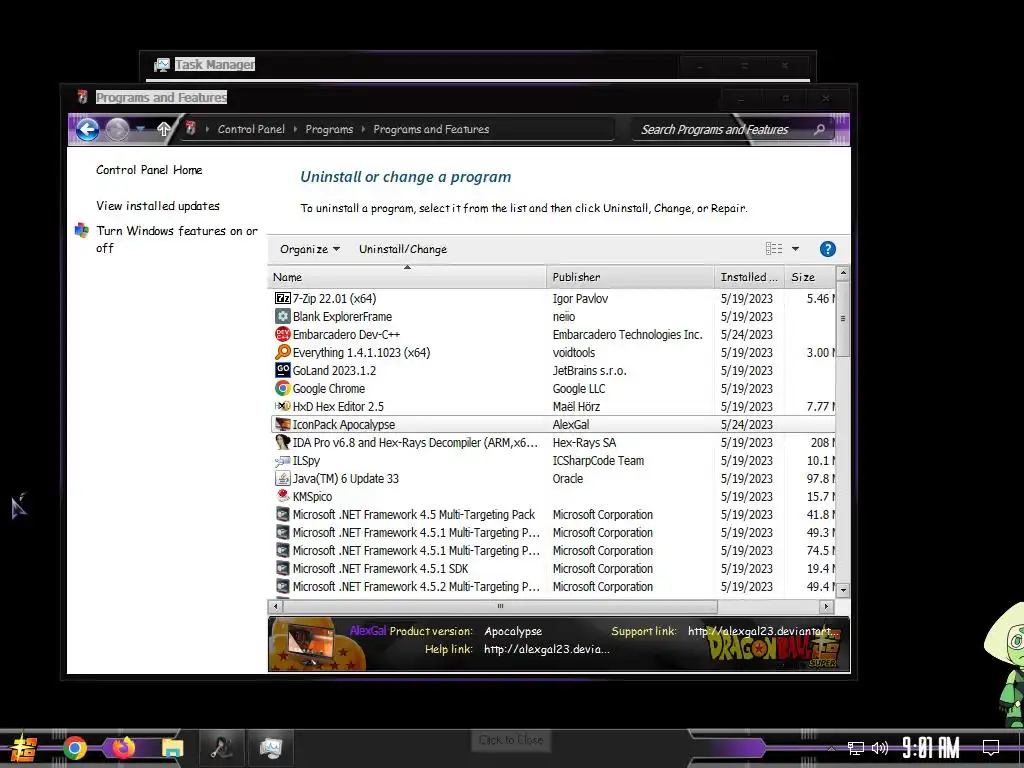Click the Oracle publisher cell
The width and height of the screenshot is (1024, 768).
568,479
